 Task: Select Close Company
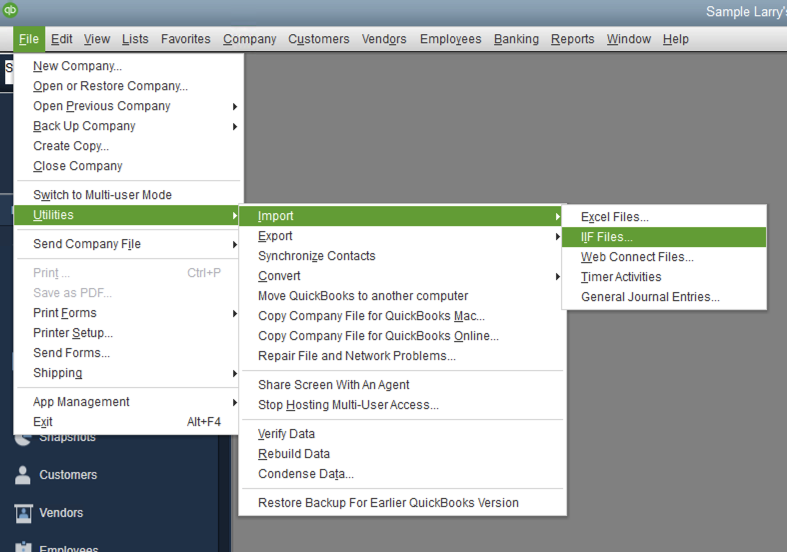(128, 166)
